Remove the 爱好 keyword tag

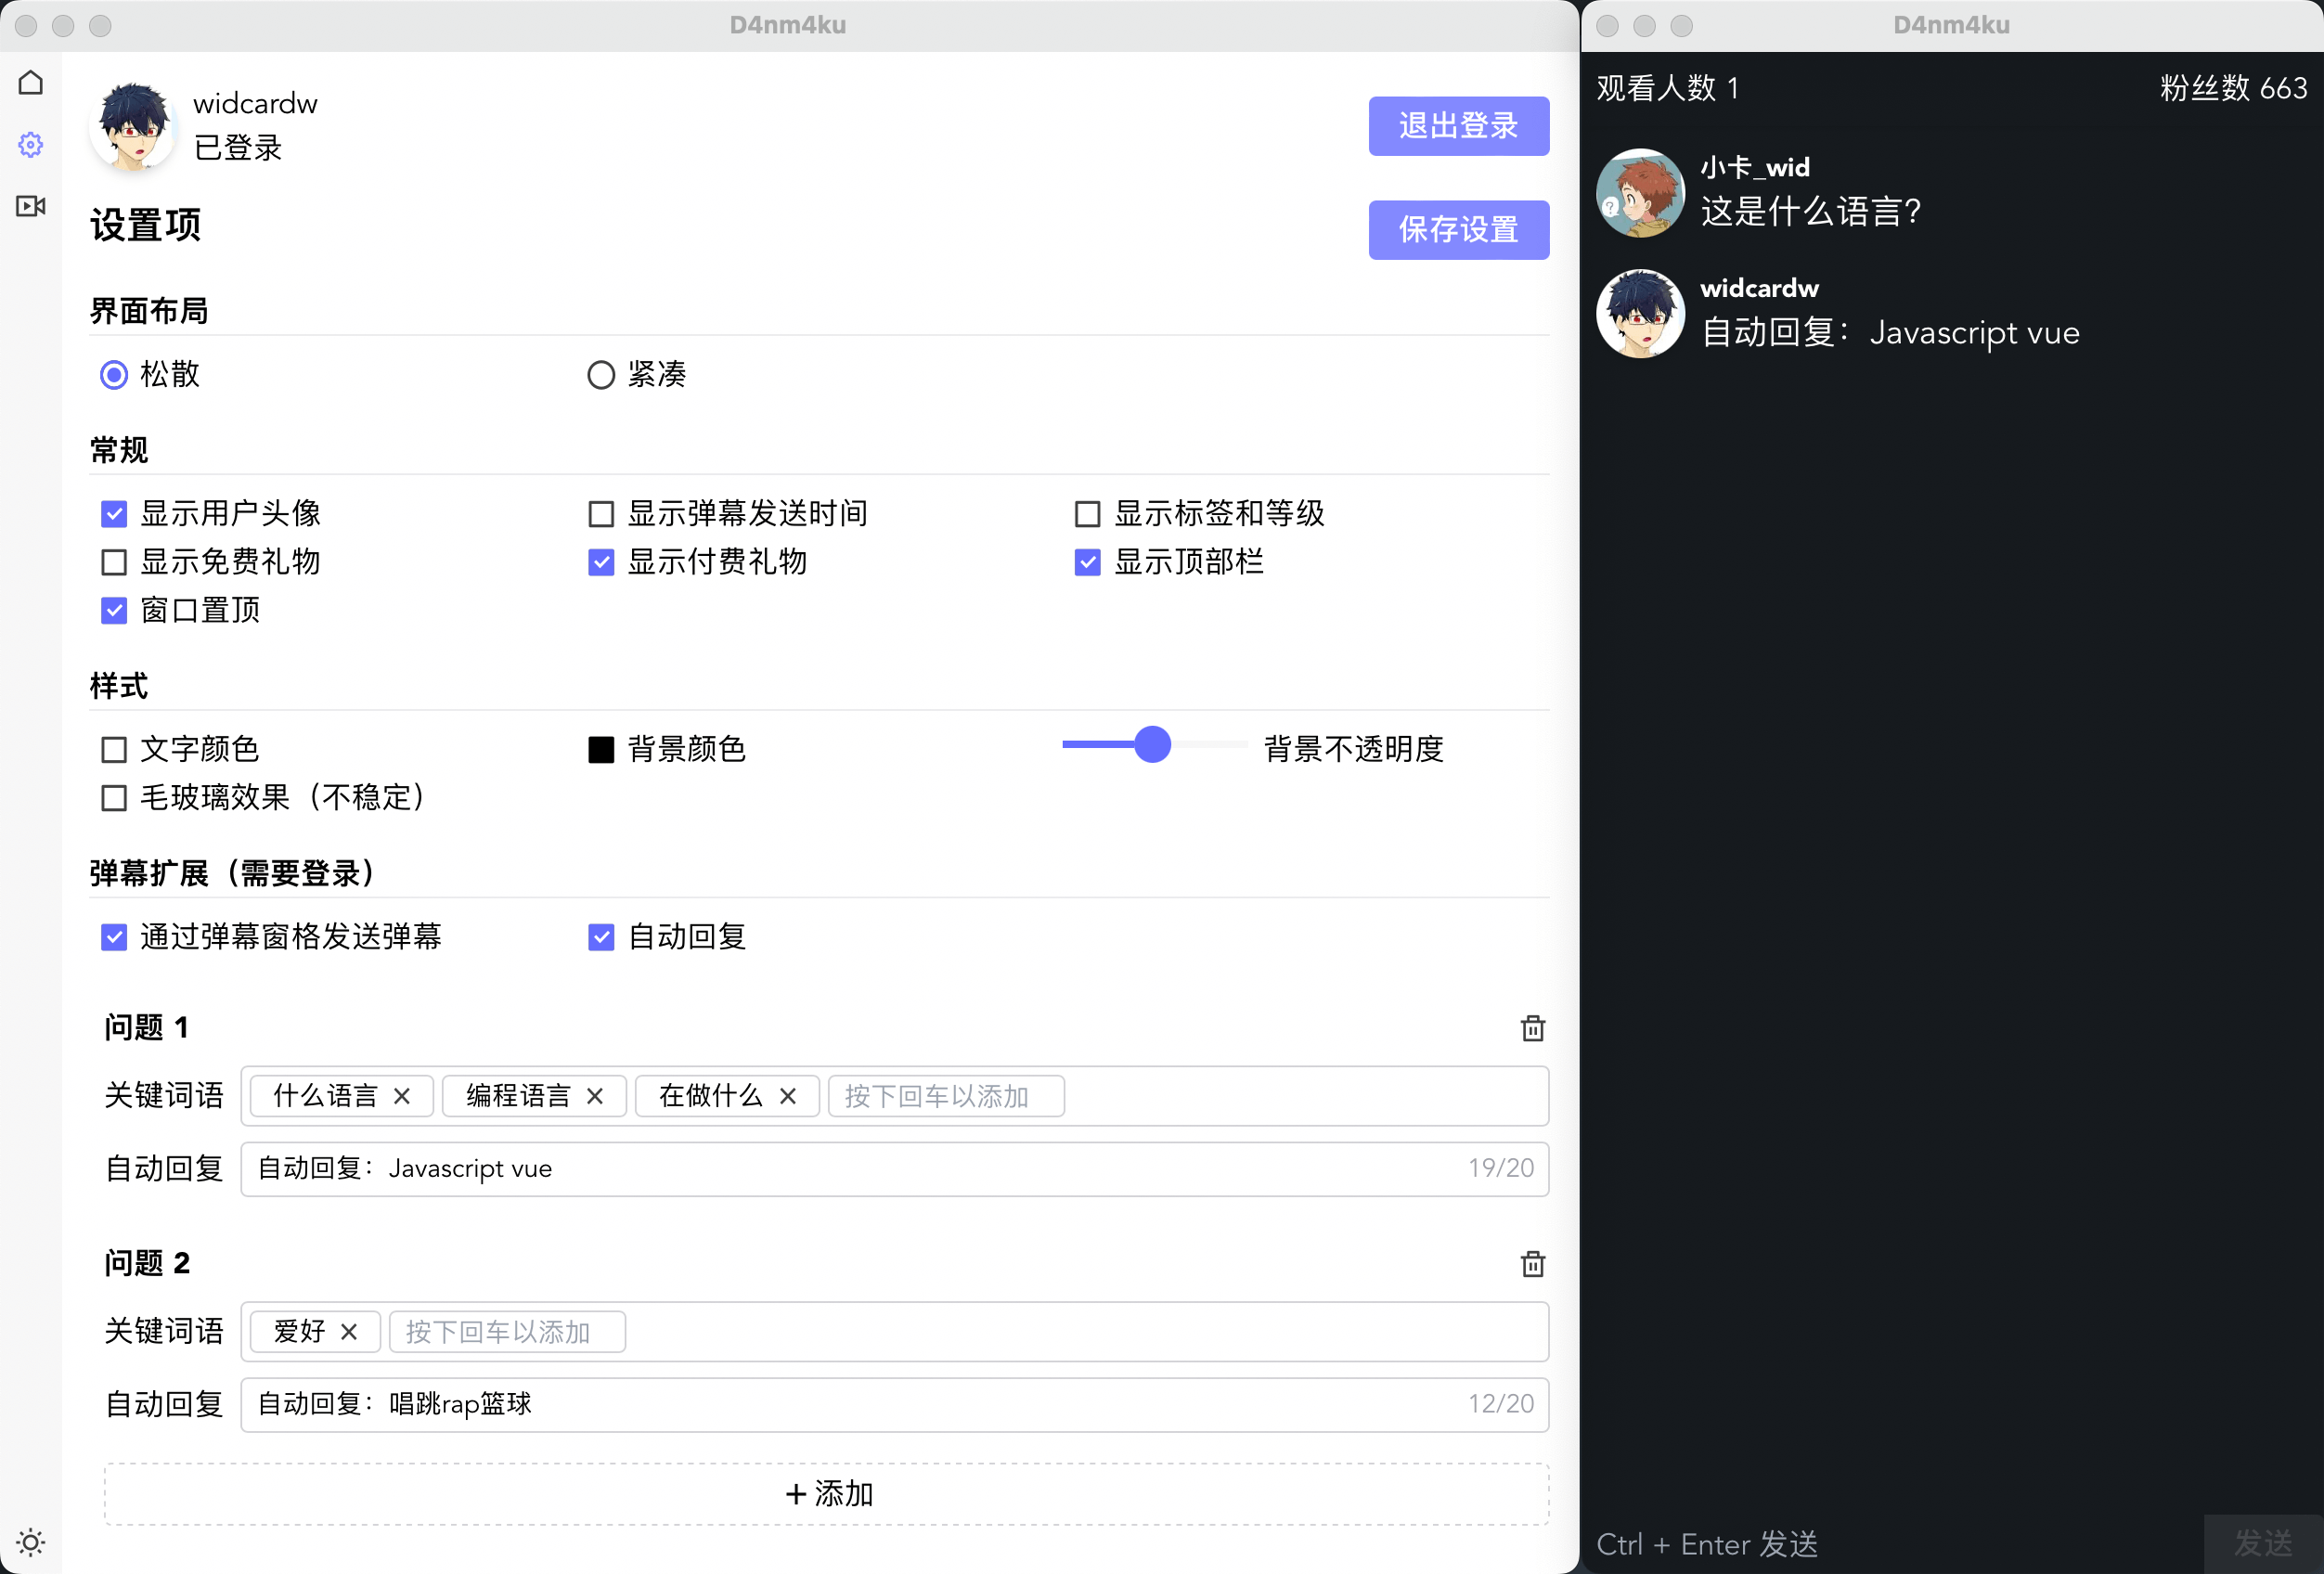(349, 1332)
